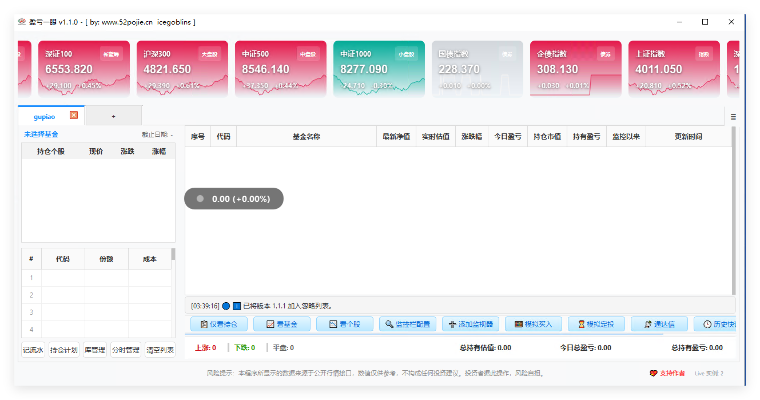
Task: Sort by the 代码 column in the main table
Action: [x=223, y=137]
